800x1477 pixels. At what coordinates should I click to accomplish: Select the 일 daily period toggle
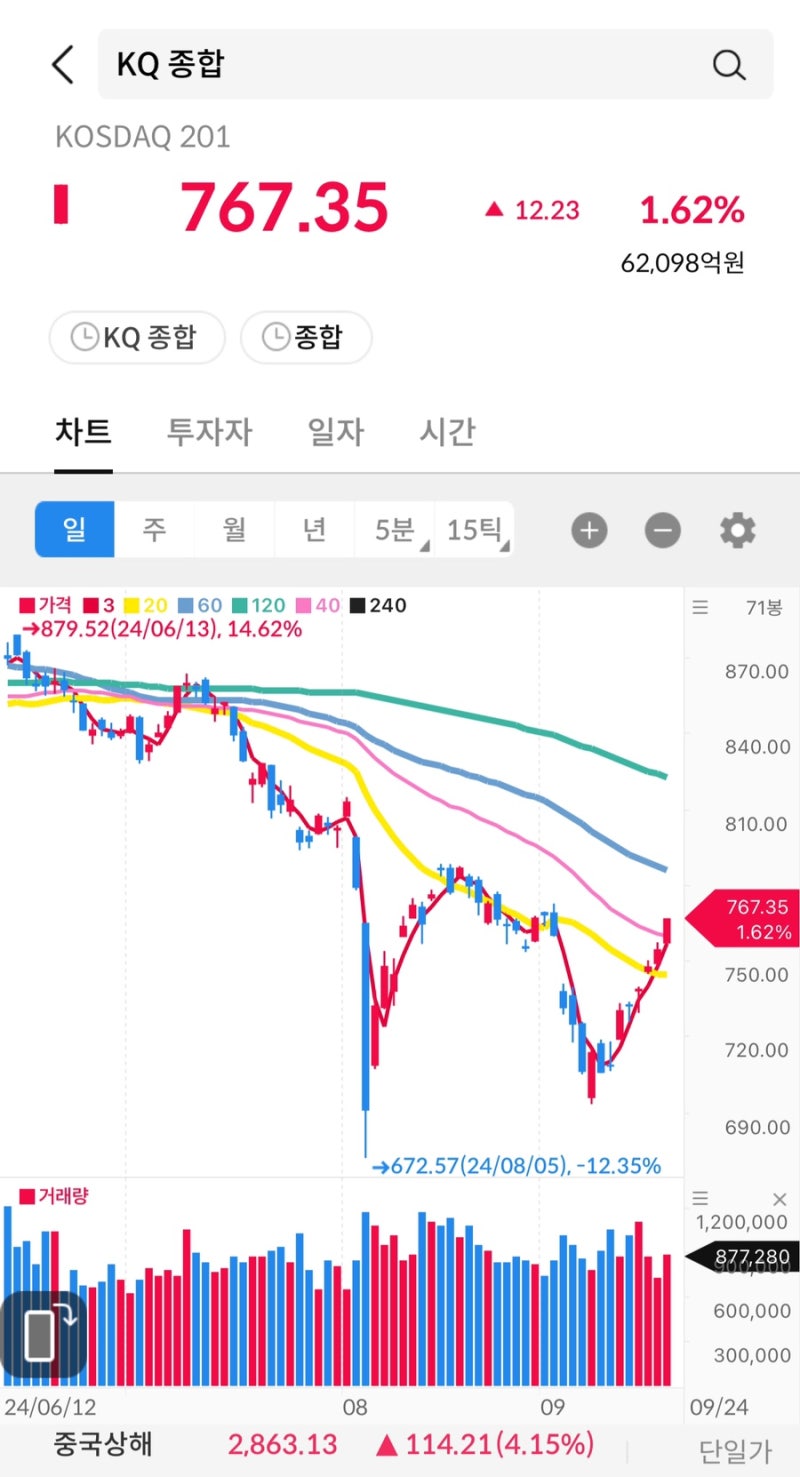(x=75, y=529)
